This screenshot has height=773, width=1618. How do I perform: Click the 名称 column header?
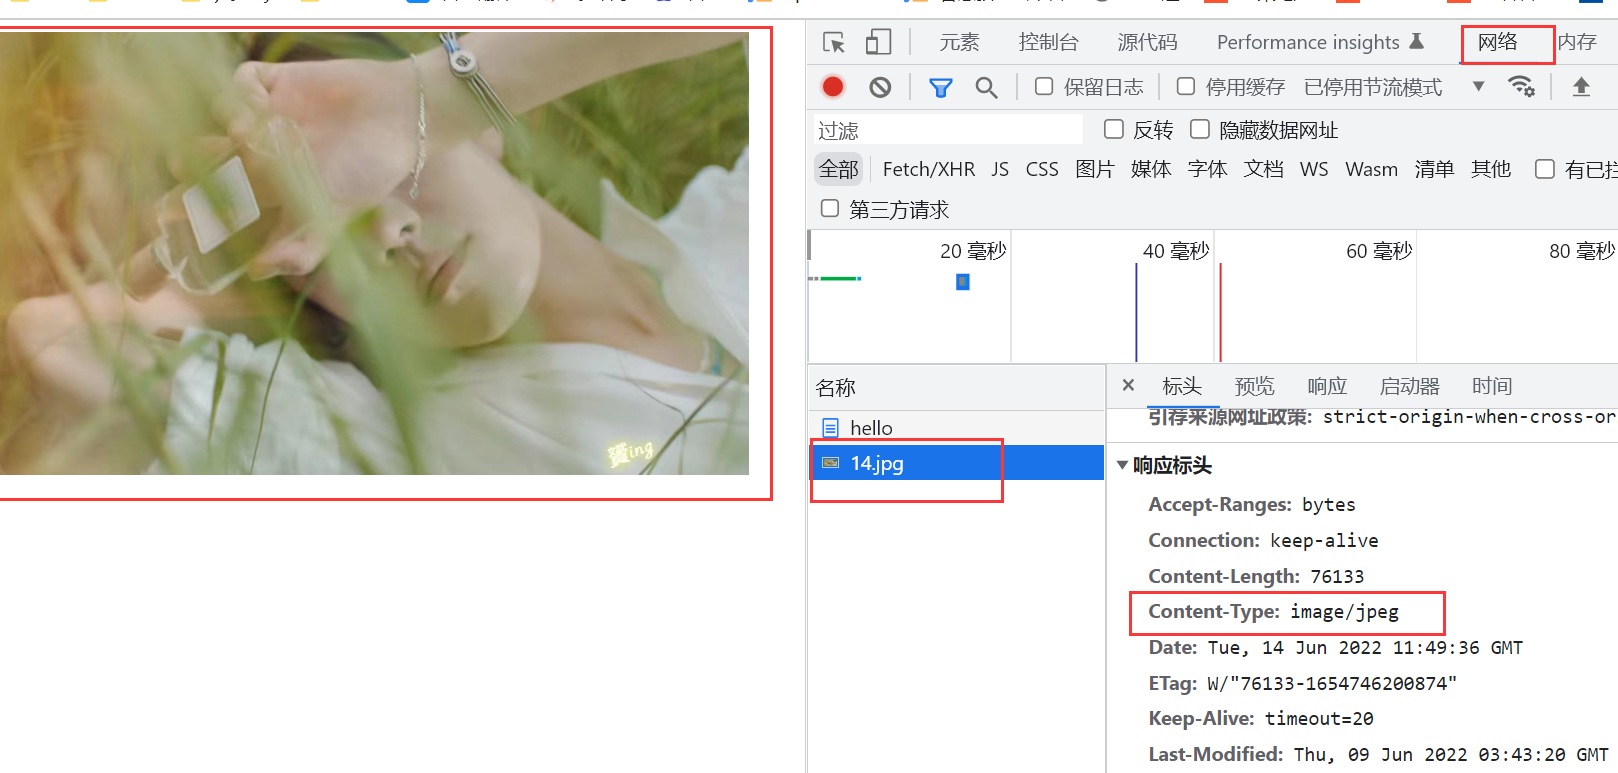coord(956,388)
